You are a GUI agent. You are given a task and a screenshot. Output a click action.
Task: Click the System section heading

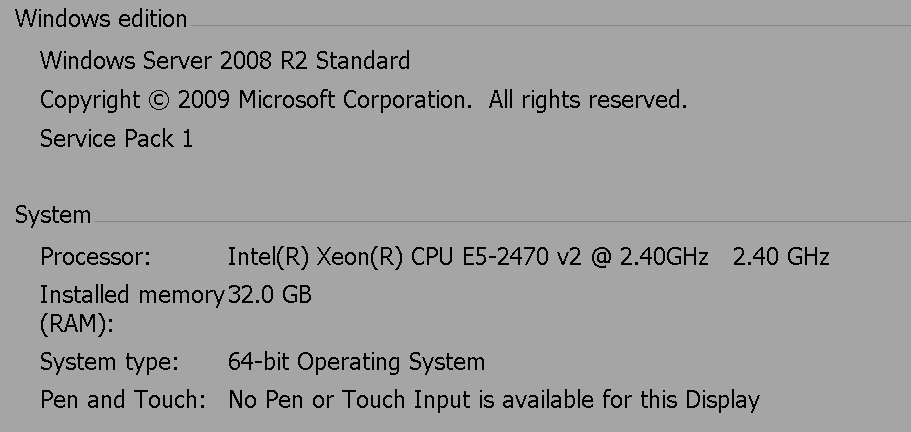(x=53, y=215)
